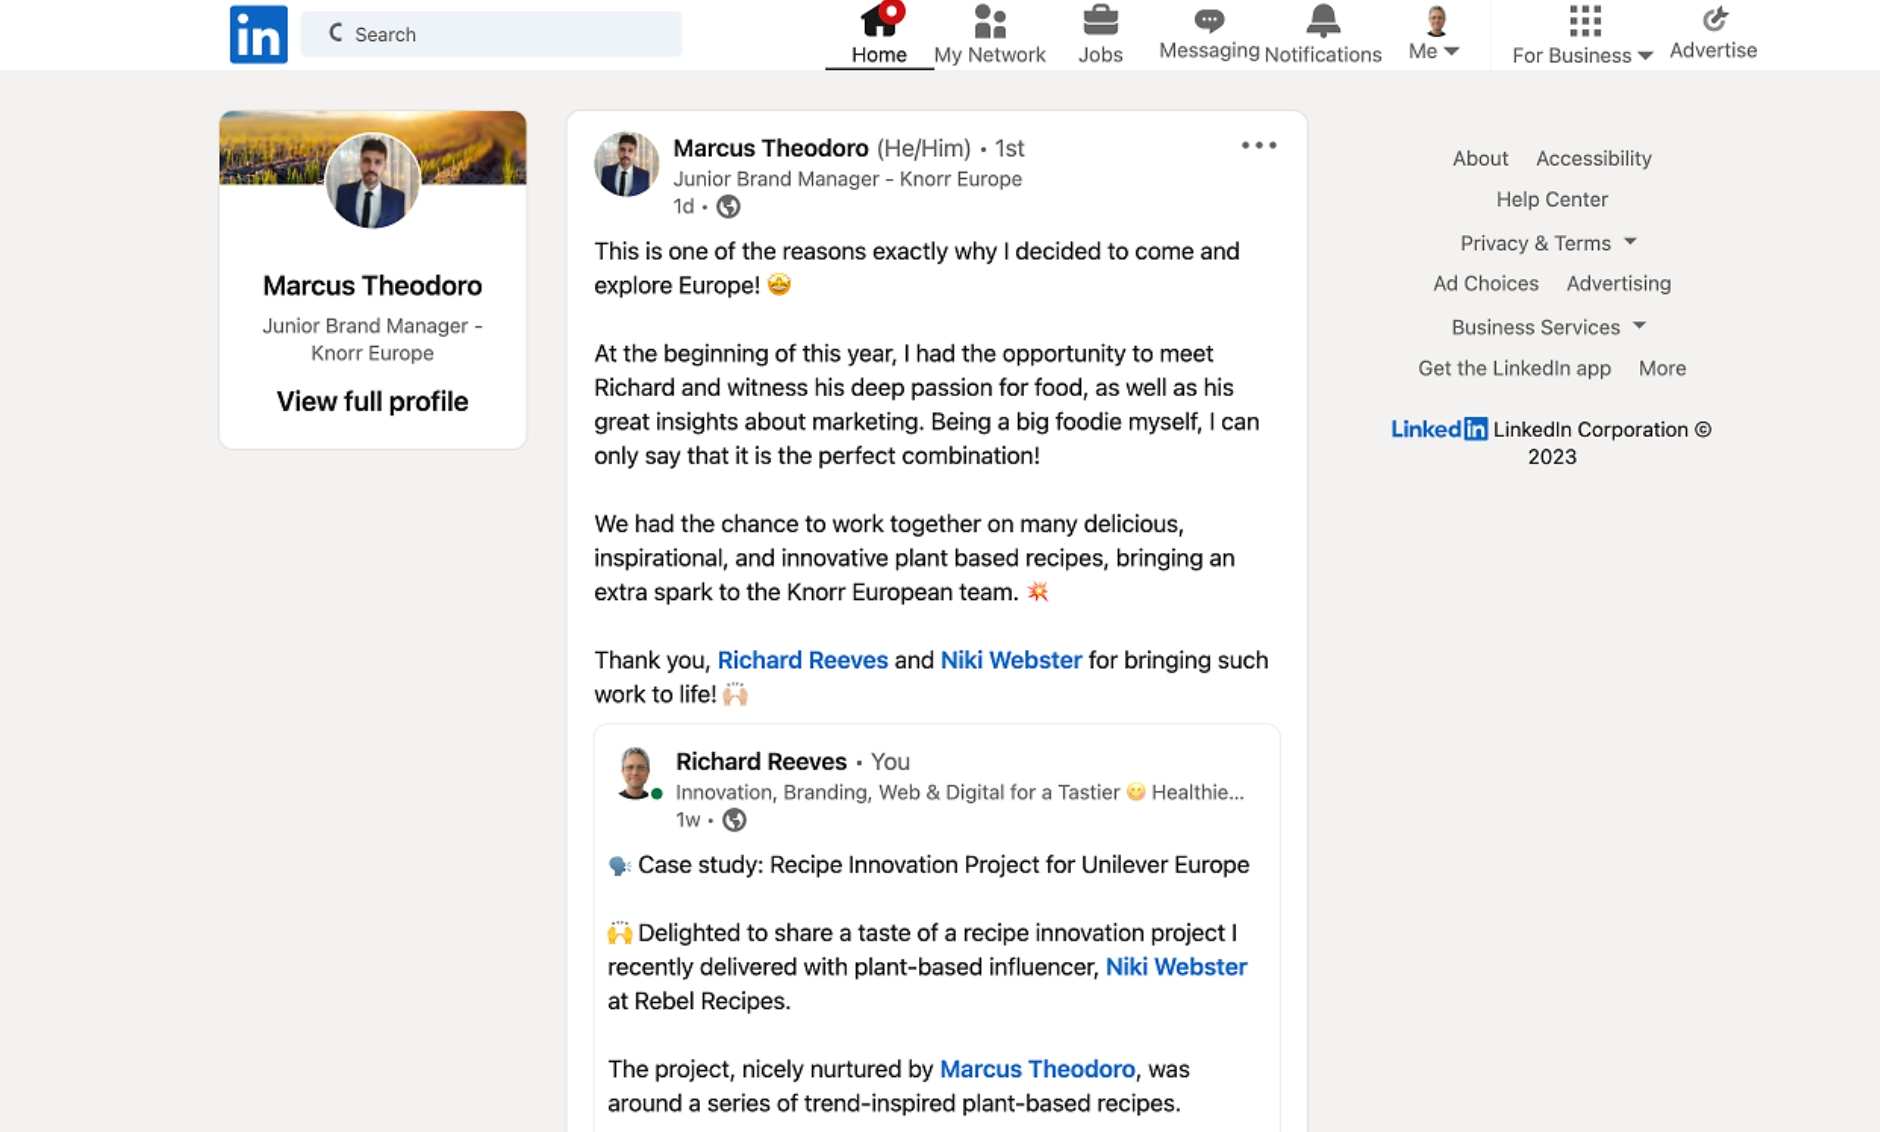Click View full profile
Screen dimensions: 1880x1132
tap(372, 401)
